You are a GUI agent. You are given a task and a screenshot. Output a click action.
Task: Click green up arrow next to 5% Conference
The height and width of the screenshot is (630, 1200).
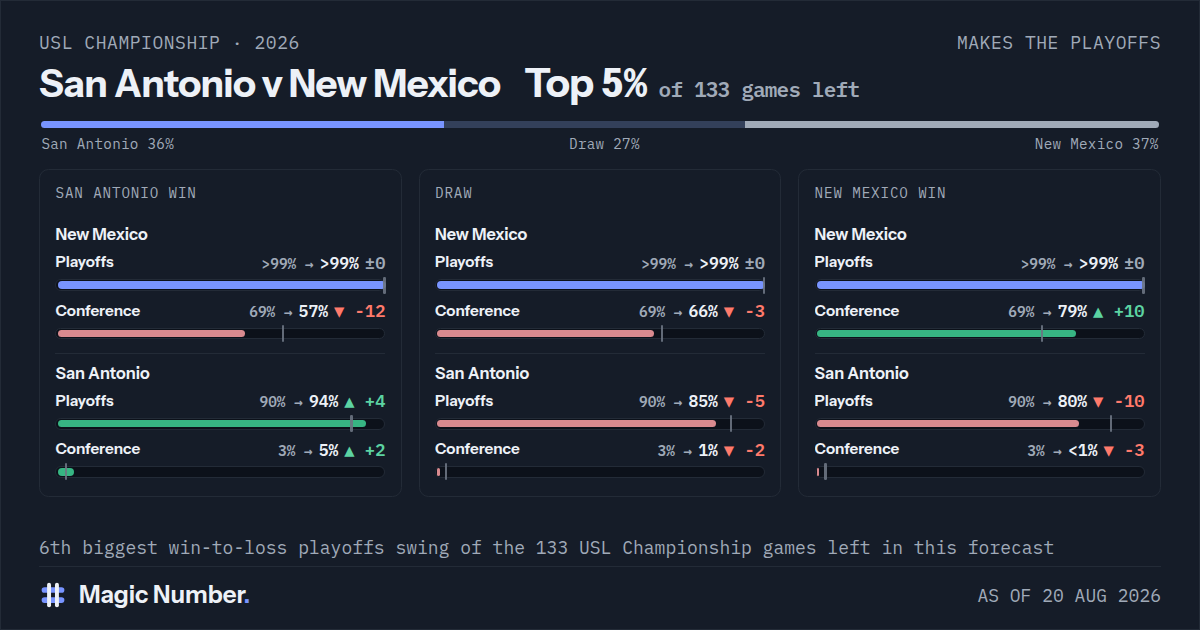point(349,451)
